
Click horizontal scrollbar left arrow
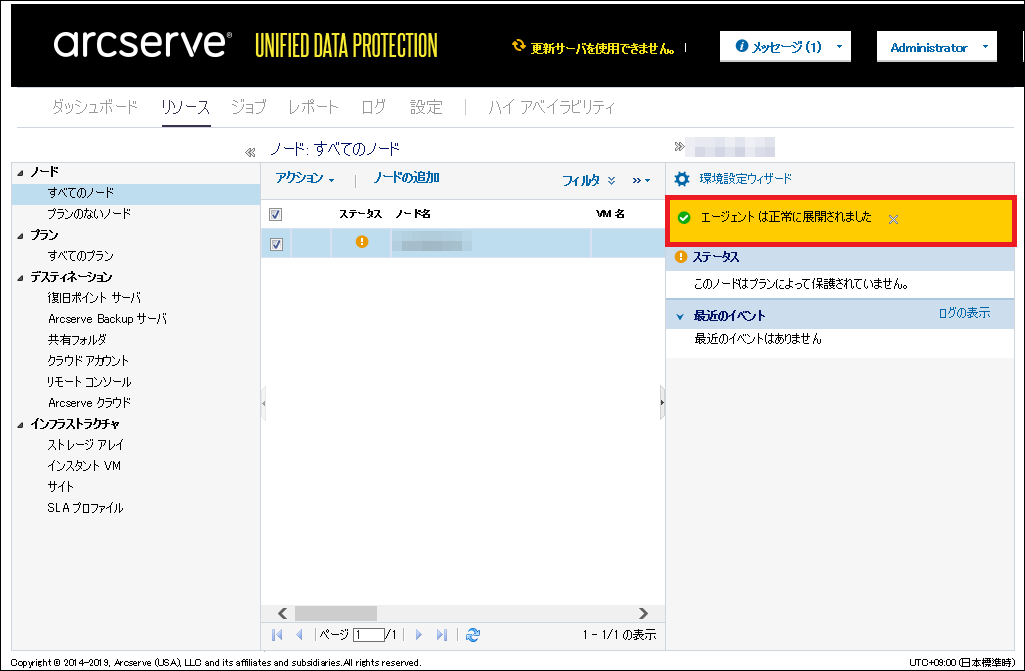[282, 613]
